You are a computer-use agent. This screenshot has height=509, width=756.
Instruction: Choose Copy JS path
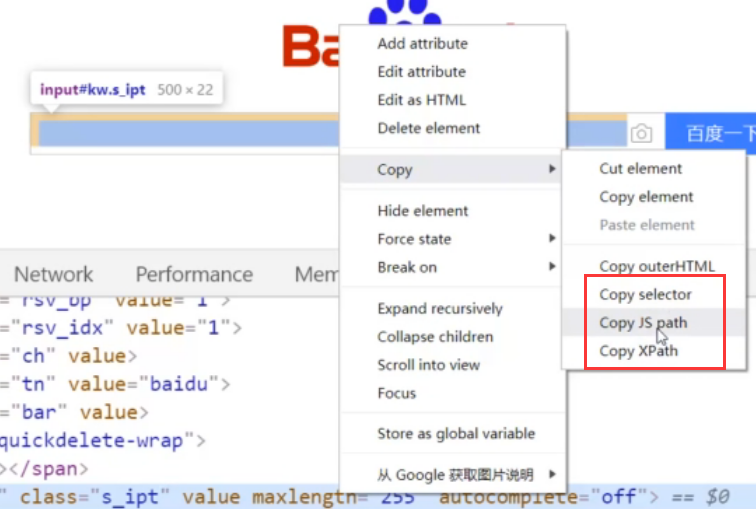pos(643,322)
